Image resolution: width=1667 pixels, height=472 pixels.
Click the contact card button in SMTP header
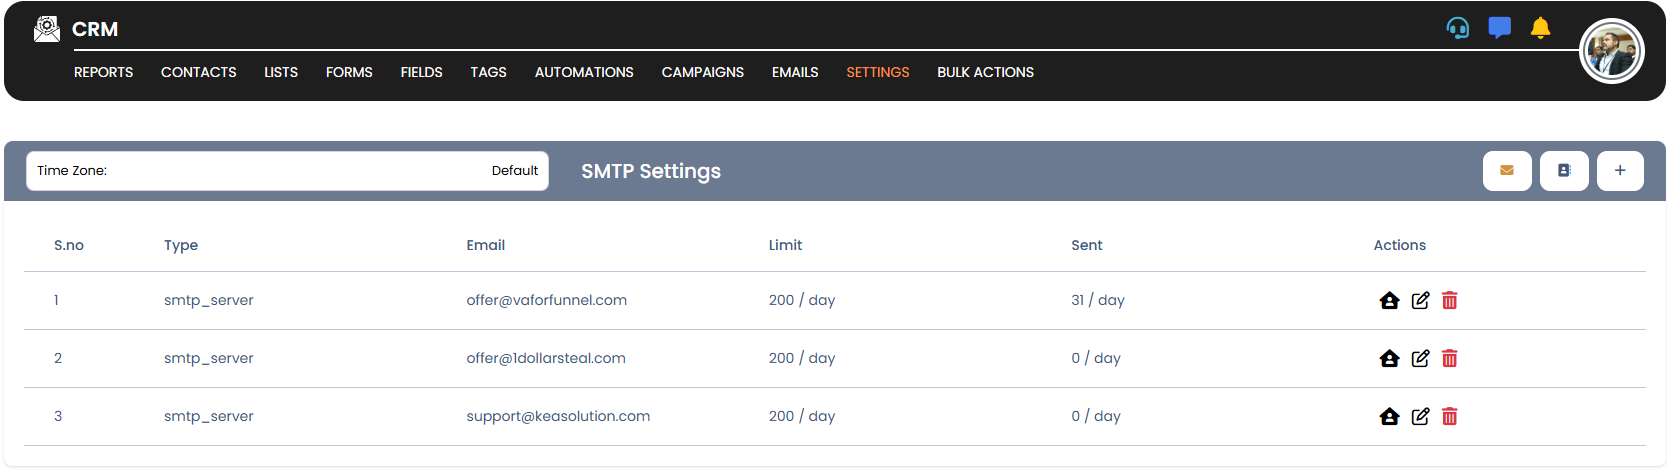pyautogui.click(x=1564, y=171)
